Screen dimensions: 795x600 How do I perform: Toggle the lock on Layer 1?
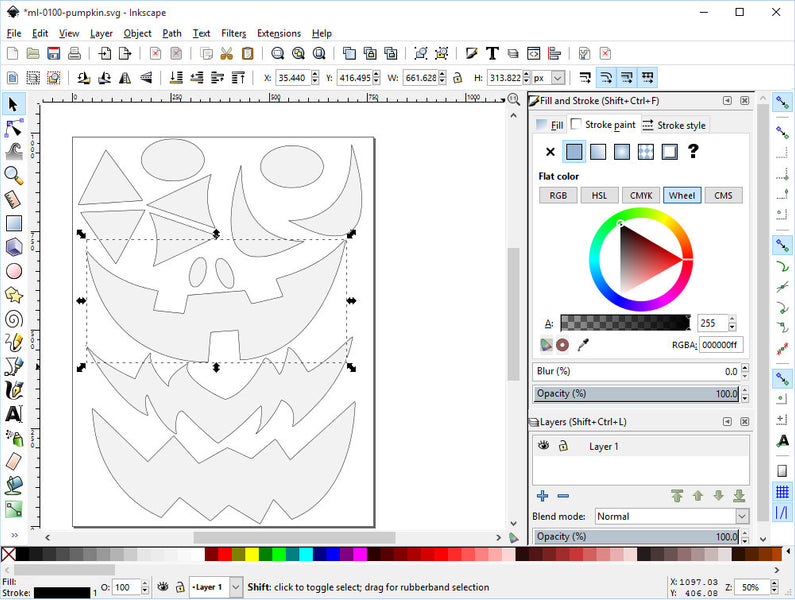coord(563,446)
